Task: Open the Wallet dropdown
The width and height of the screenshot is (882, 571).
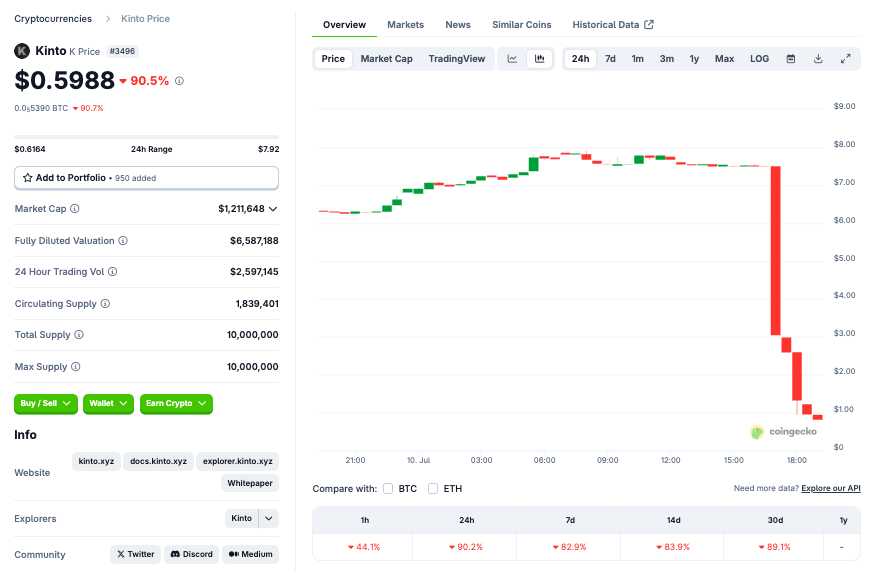Action: pos(108,403)
